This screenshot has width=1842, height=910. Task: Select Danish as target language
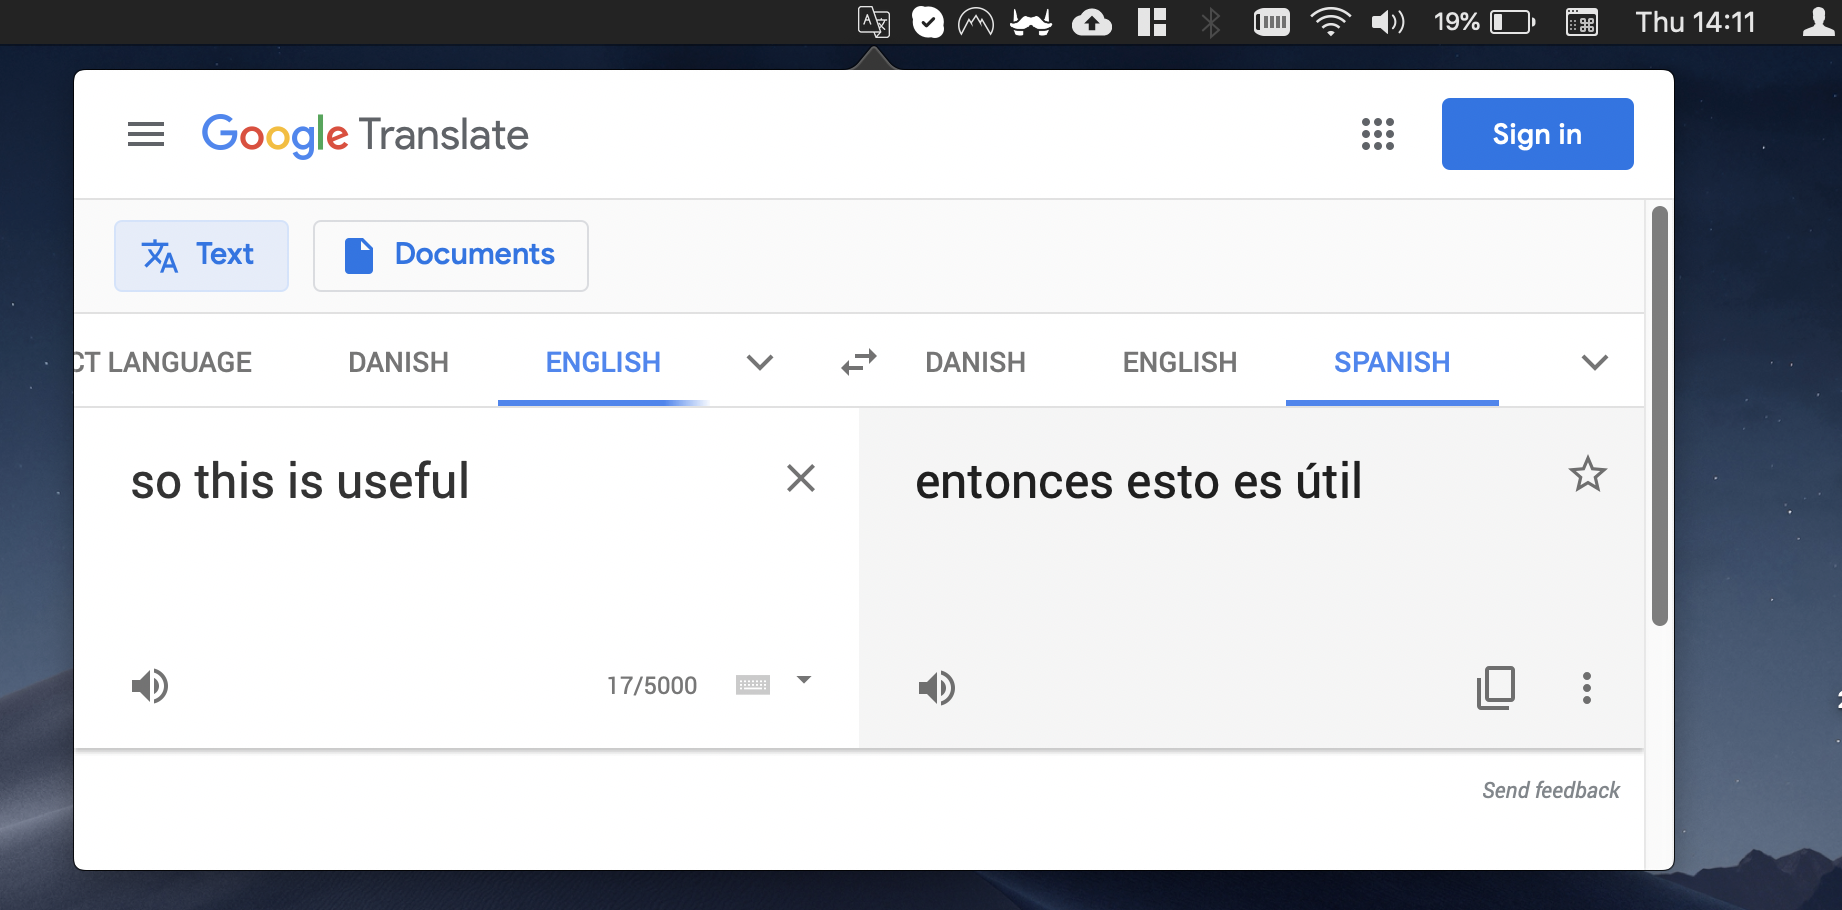975,362
